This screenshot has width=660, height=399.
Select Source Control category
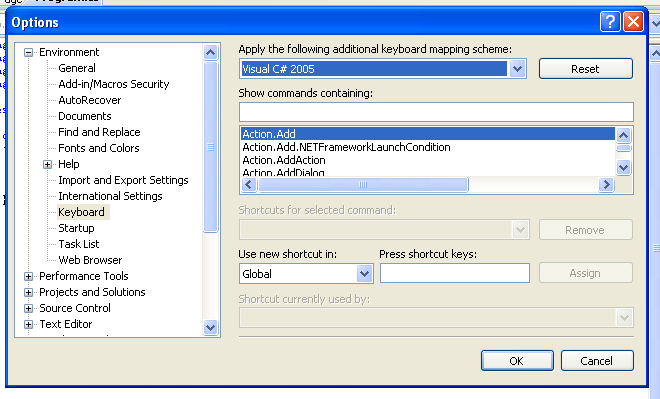pos(75,308)
